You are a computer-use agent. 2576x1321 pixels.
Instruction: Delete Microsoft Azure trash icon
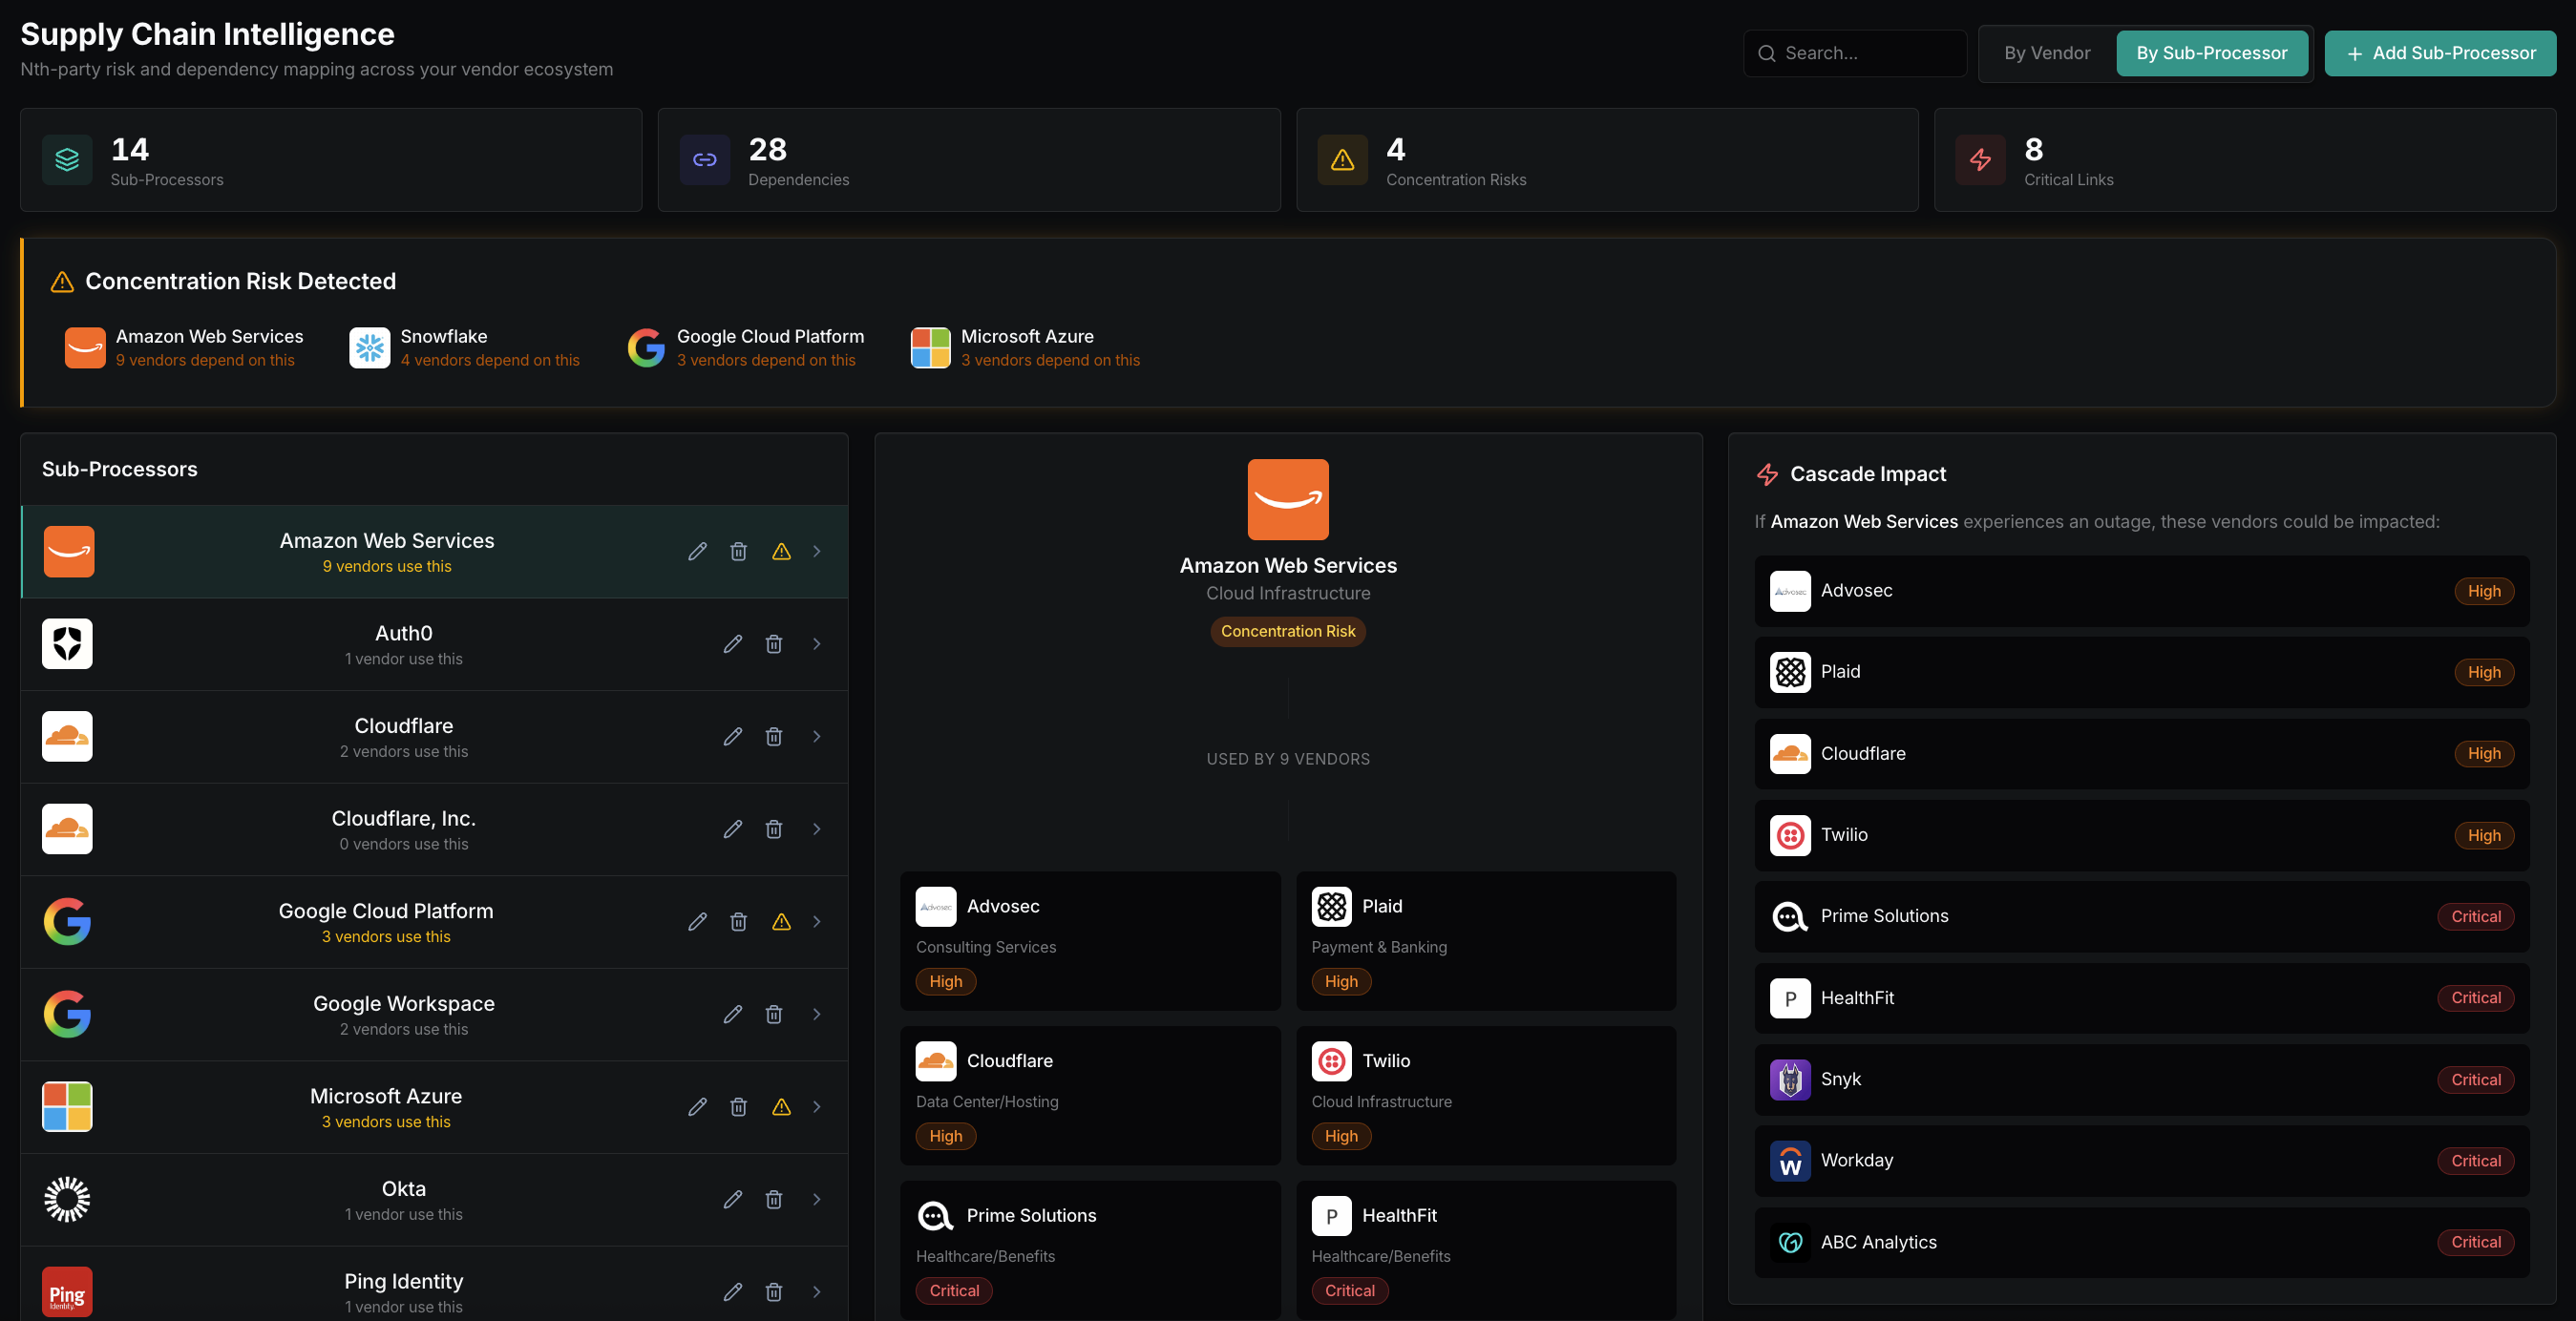[x=738, y=1107]
